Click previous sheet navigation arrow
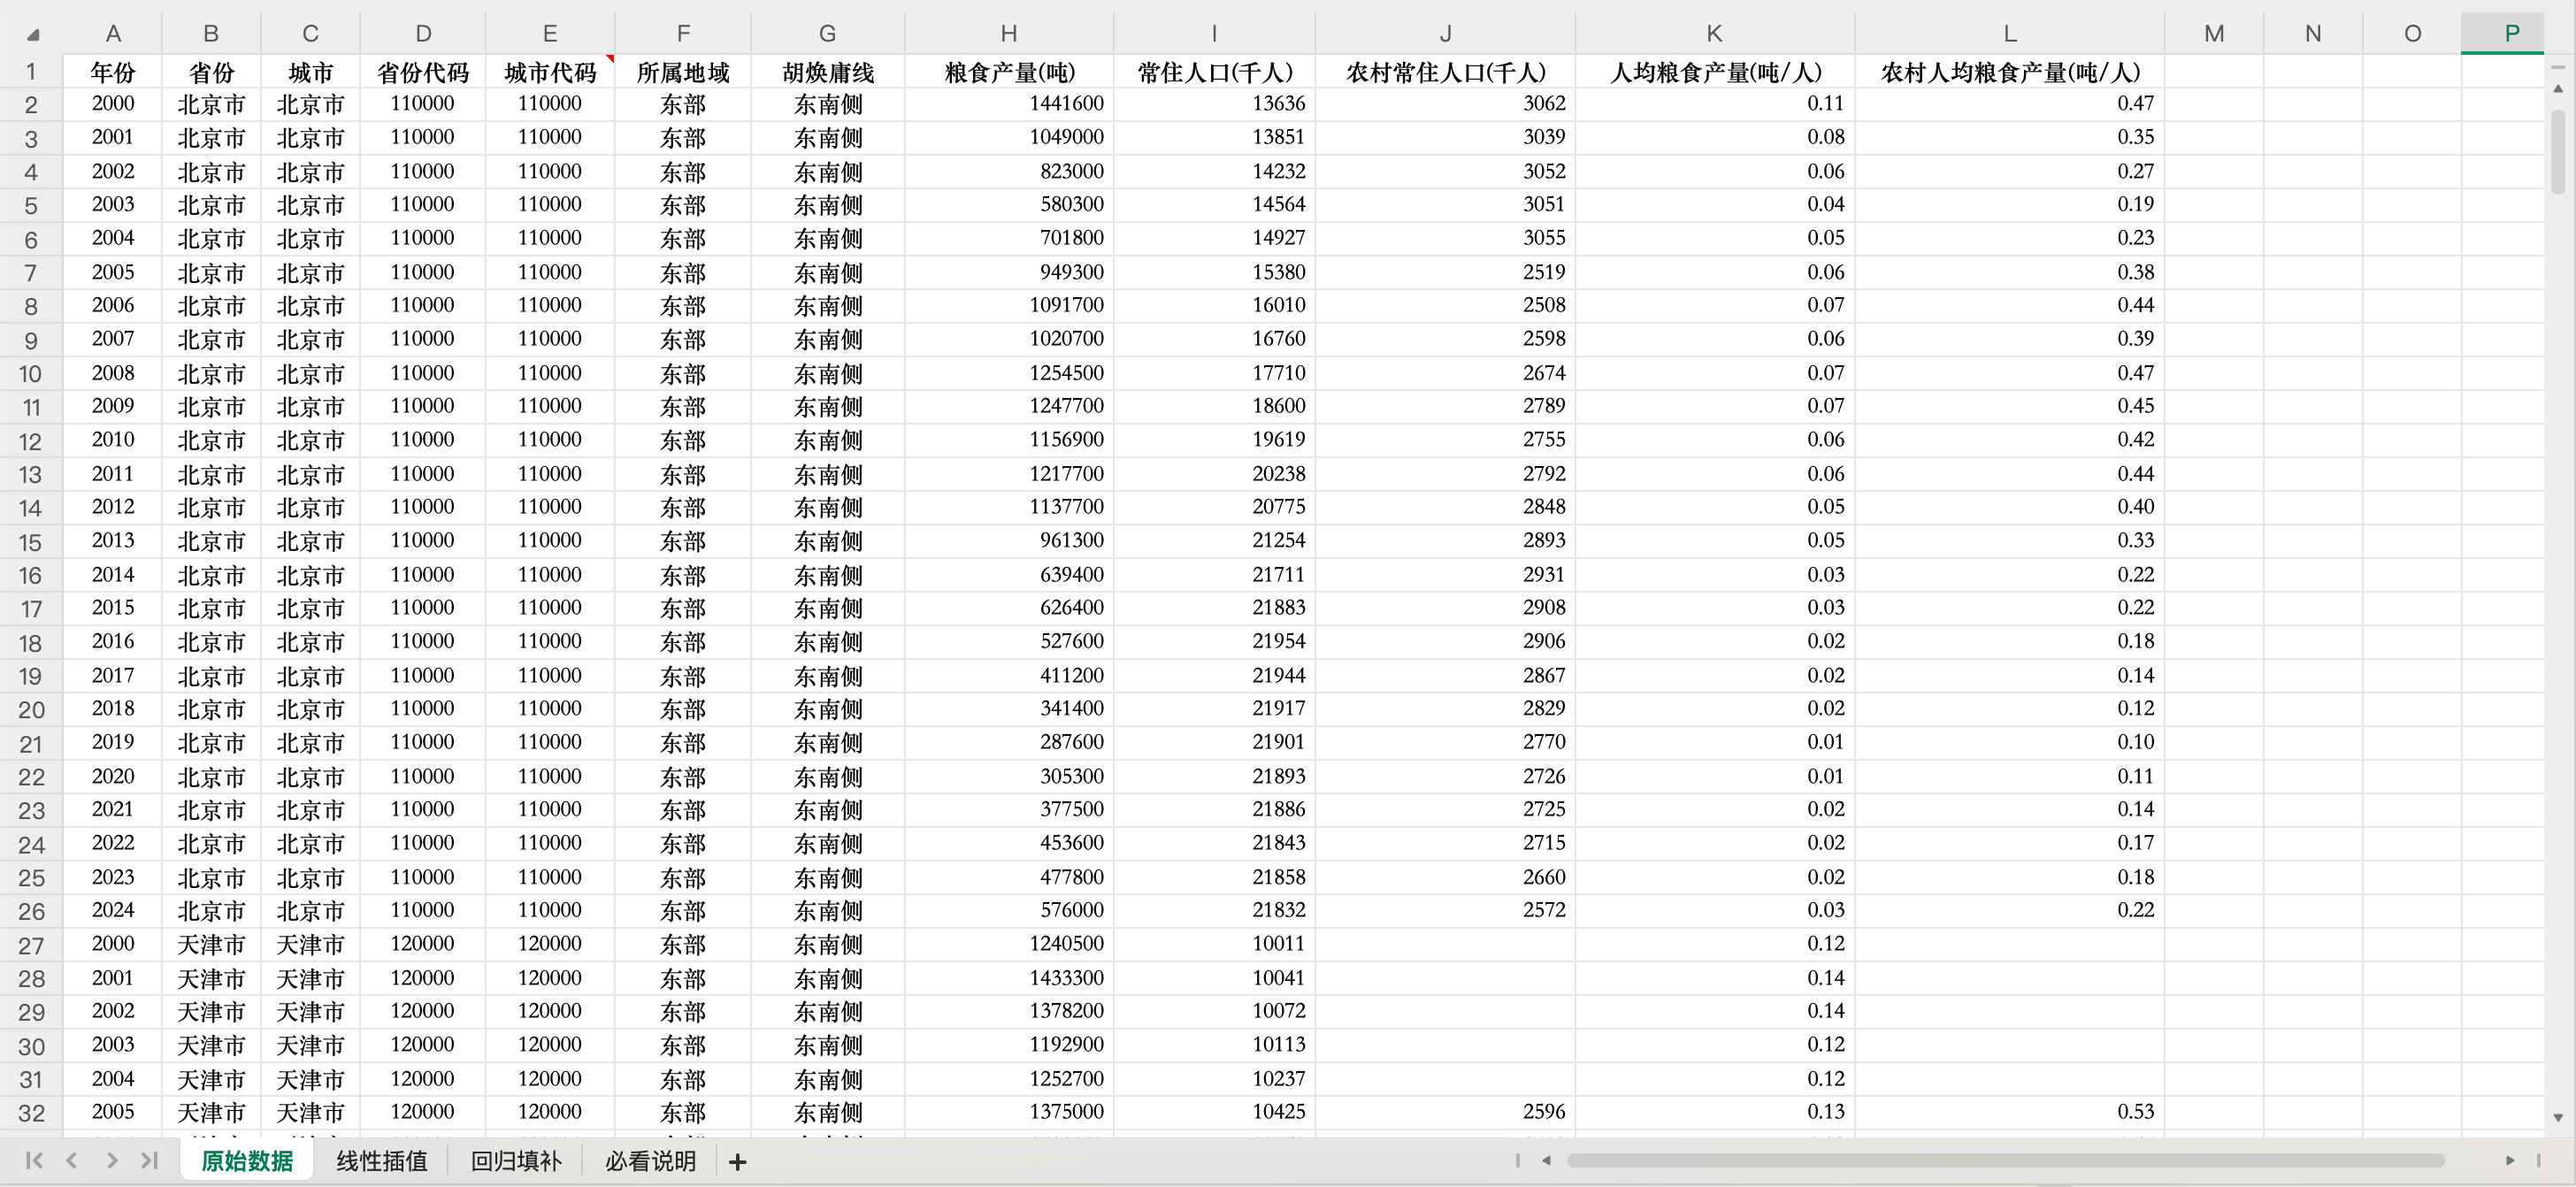This screenshot has height=1187, width=2576. [72, 1160]
